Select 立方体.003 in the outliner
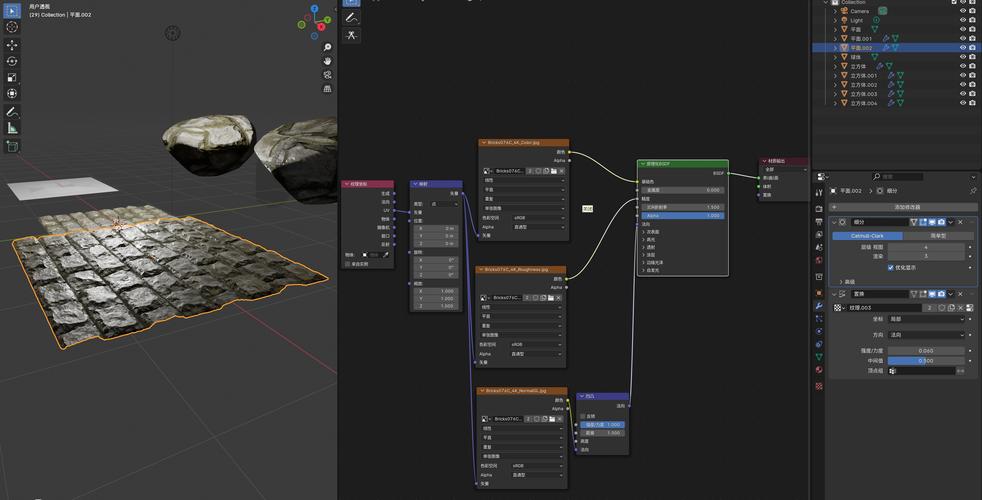This screenshot has width=982, height=500. pos(864,93)
